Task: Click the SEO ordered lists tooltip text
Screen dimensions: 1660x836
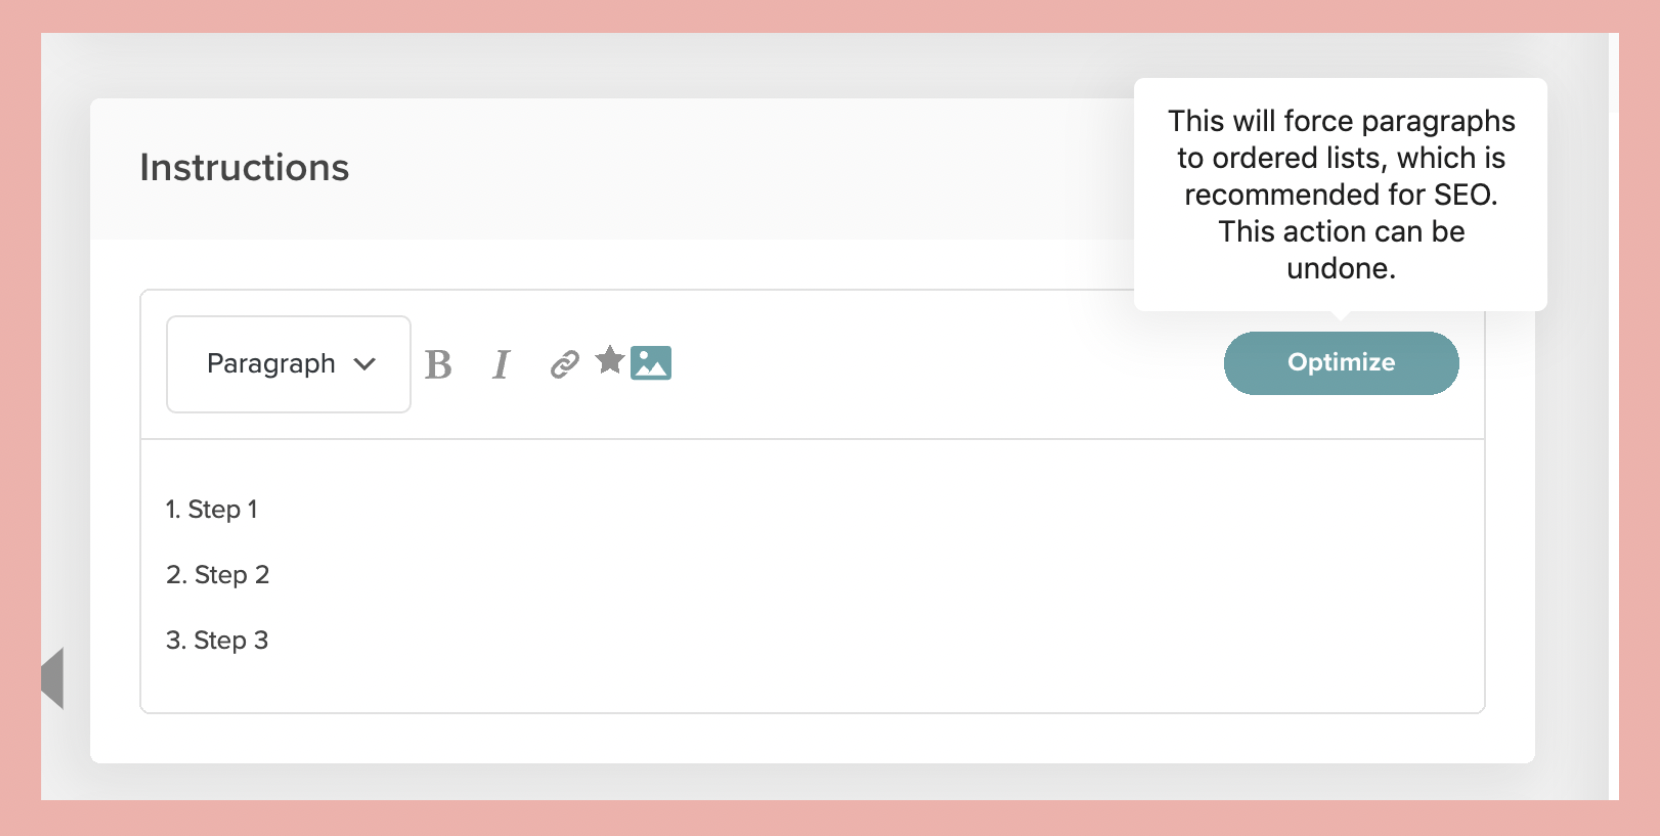Action: pos(1340,194)
